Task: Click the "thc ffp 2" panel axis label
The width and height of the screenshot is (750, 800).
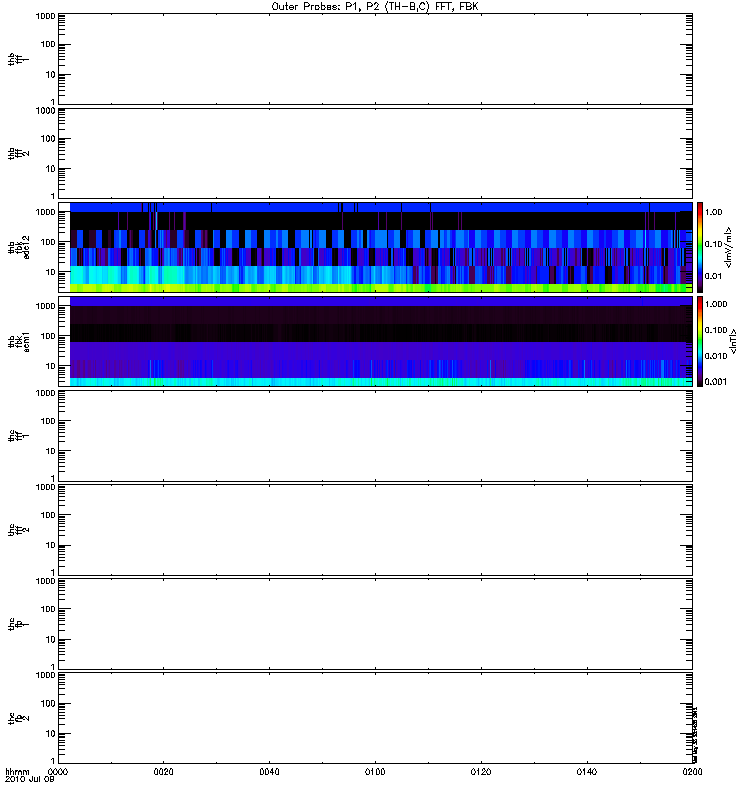Action: [x=18, y=718]
